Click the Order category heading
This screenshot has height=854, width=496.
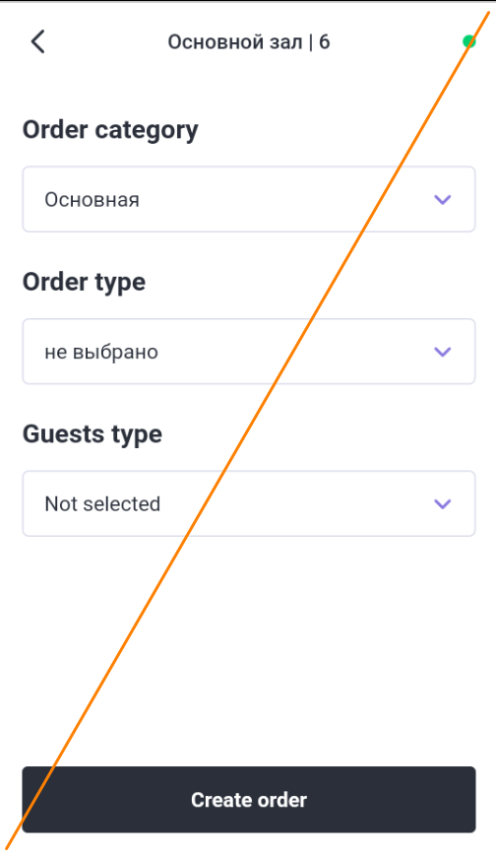tap(111, 131)
